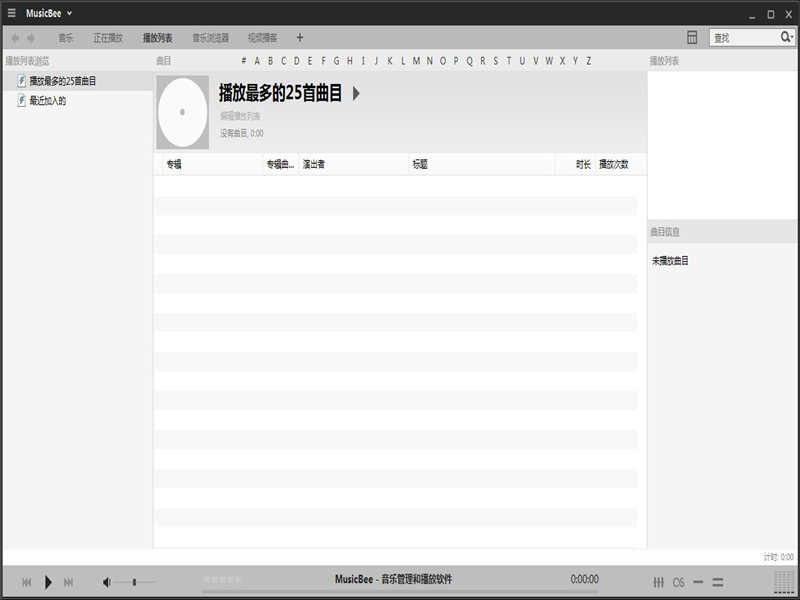
Task: Click the auto-playlist icon beside 播放最多的25首曲目
Action: 21,81
